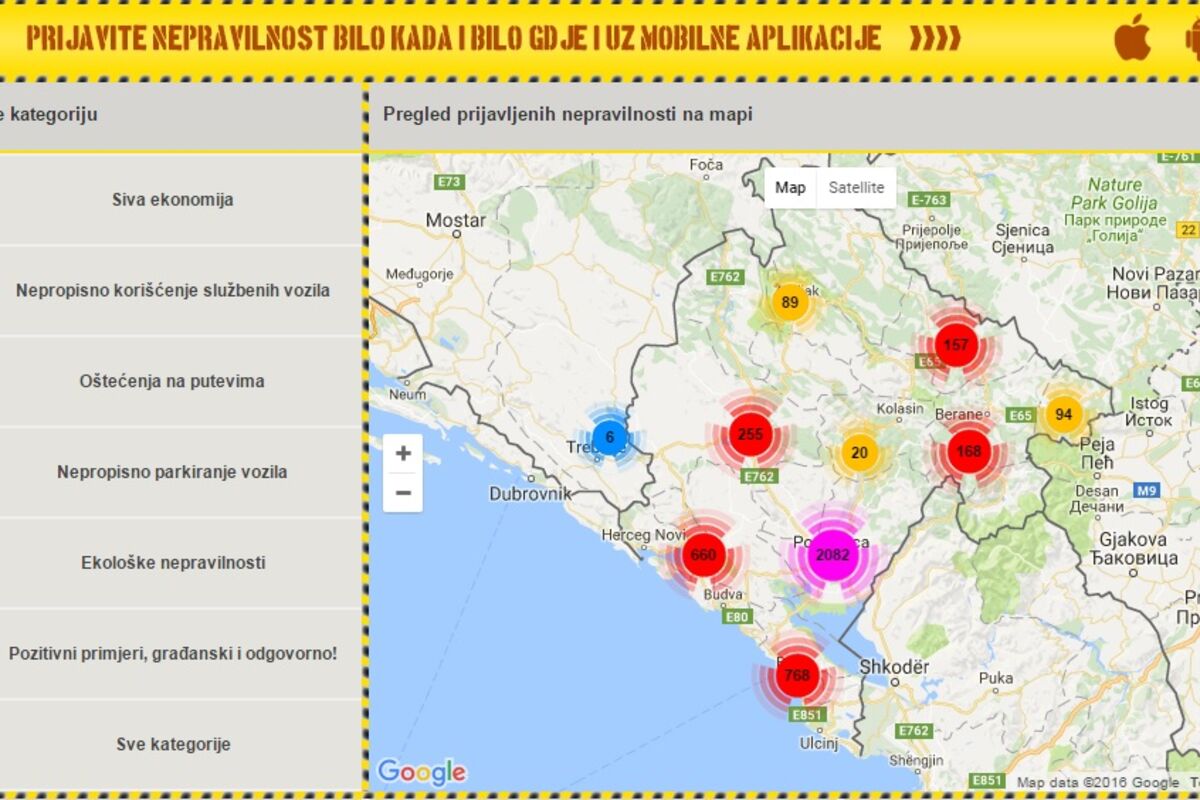The image size is (1200, 800).
Task: Select the red 660 cluster marker
Action: [x=703, y=555]
